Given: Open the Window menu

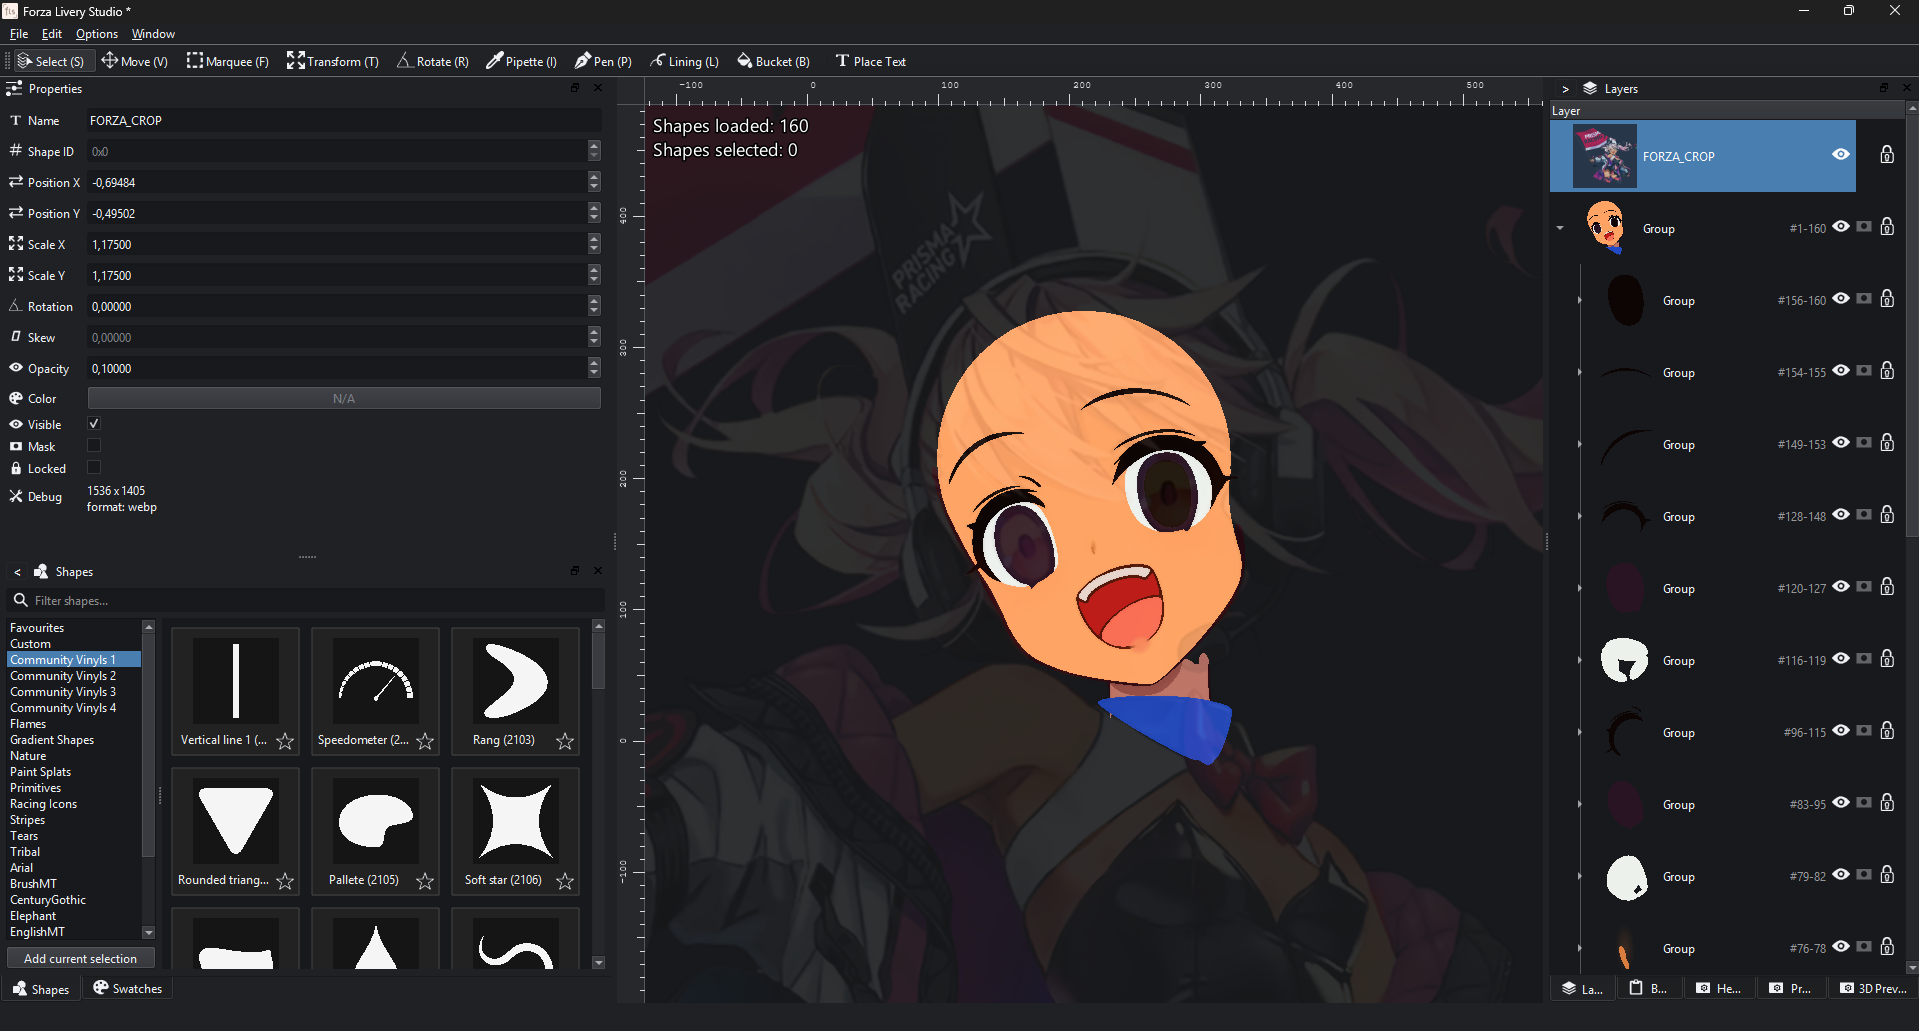Looking at the screenshot, I should [153, 34].
